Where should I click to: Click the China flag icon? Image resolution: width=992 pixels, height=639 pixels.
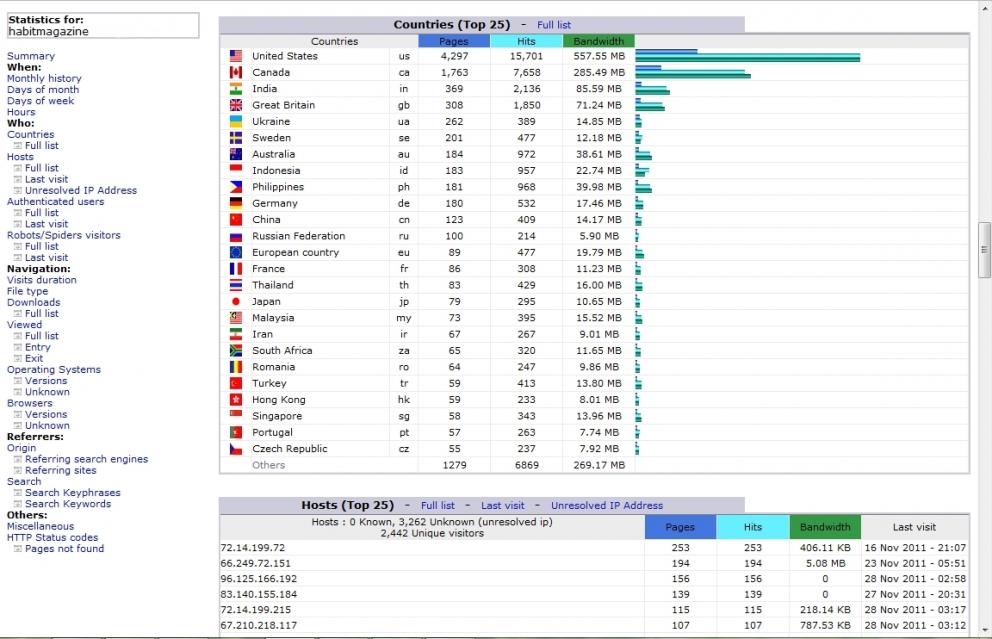[236, 220]
